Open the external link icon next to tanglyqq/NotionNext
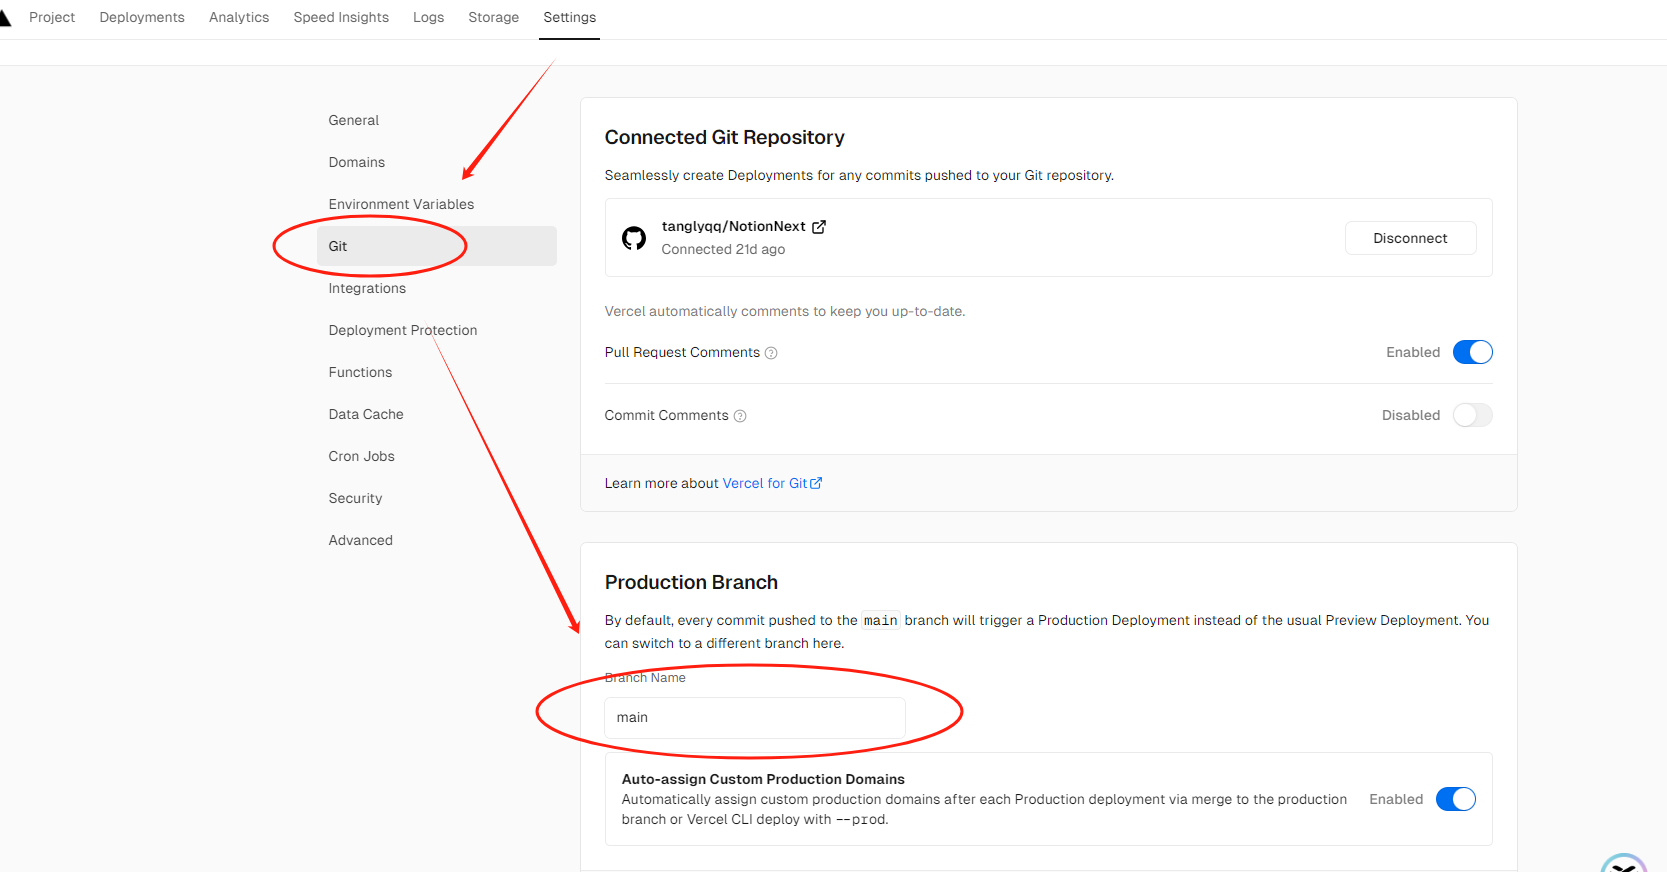This screenshot has width=1667, height=872. click(x=819, y=227)
